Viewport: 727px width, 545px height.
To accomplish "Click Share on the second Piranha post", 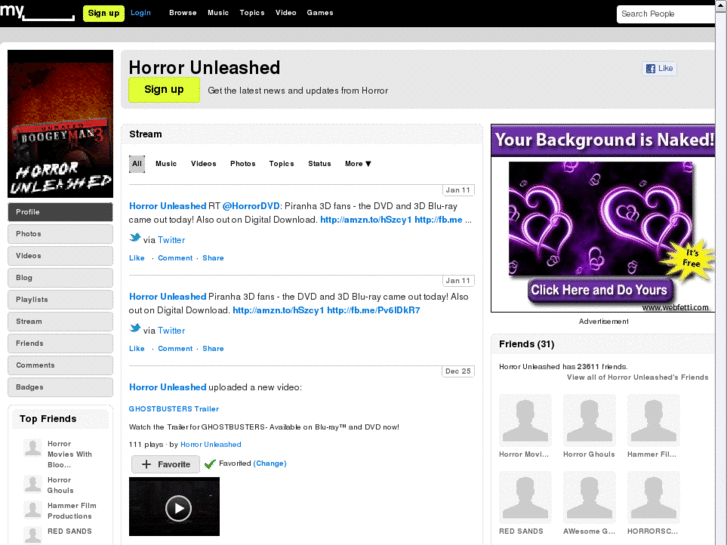I will pyautogui.click(x=213, y=348).
